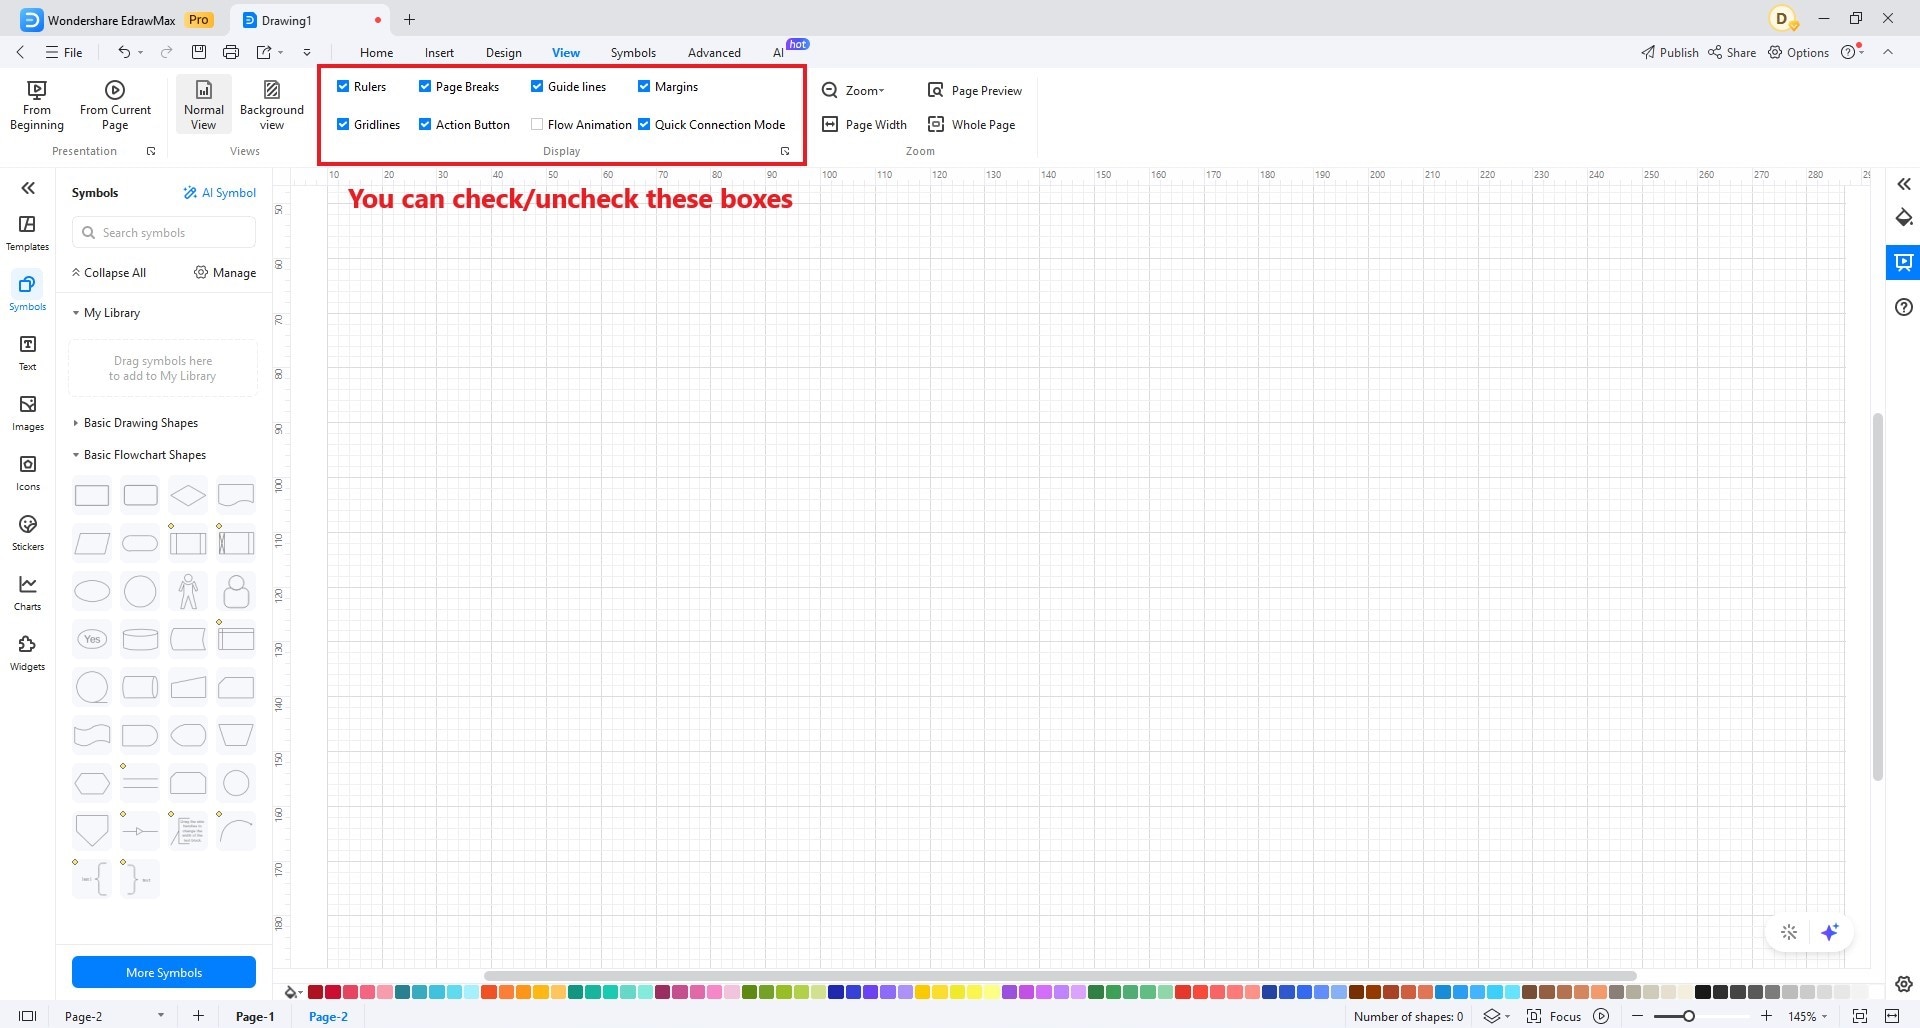Select the diamond decision flowchart shape
This screenshot has width=1920, height=1028.
tap(188, 495)
